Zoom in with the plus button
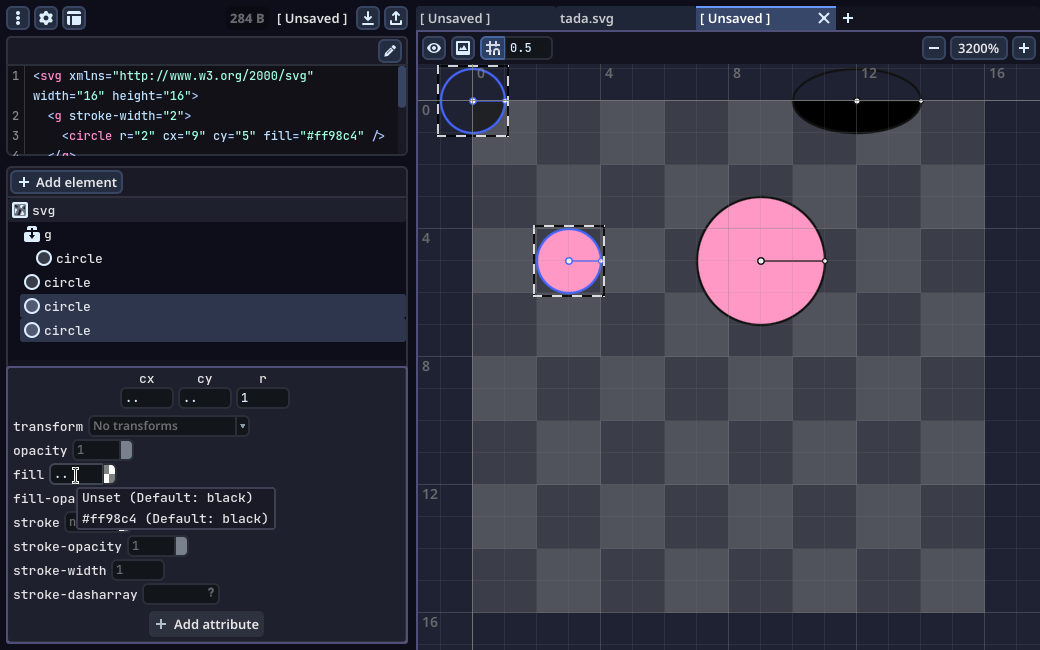Viewport: 1040px width, 650px height. [1024, 48]
